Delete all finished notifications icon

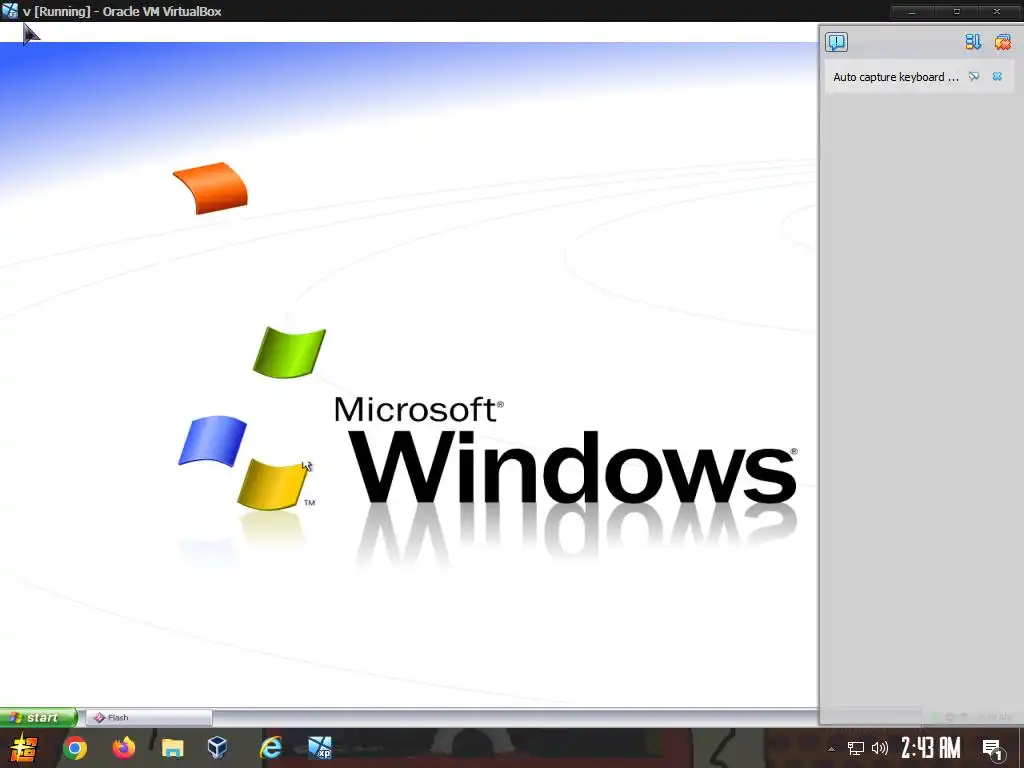[x=1002, y=42]
